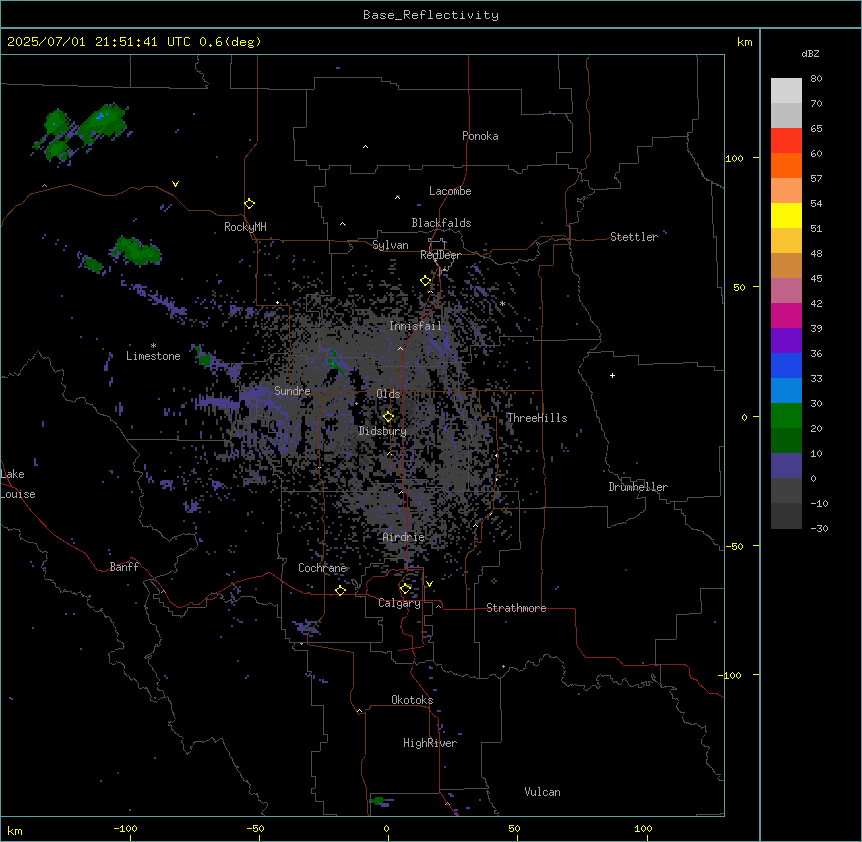Click the -100 tick on the horizontal axis
The image size is (862, 842).
coord(126,828)
